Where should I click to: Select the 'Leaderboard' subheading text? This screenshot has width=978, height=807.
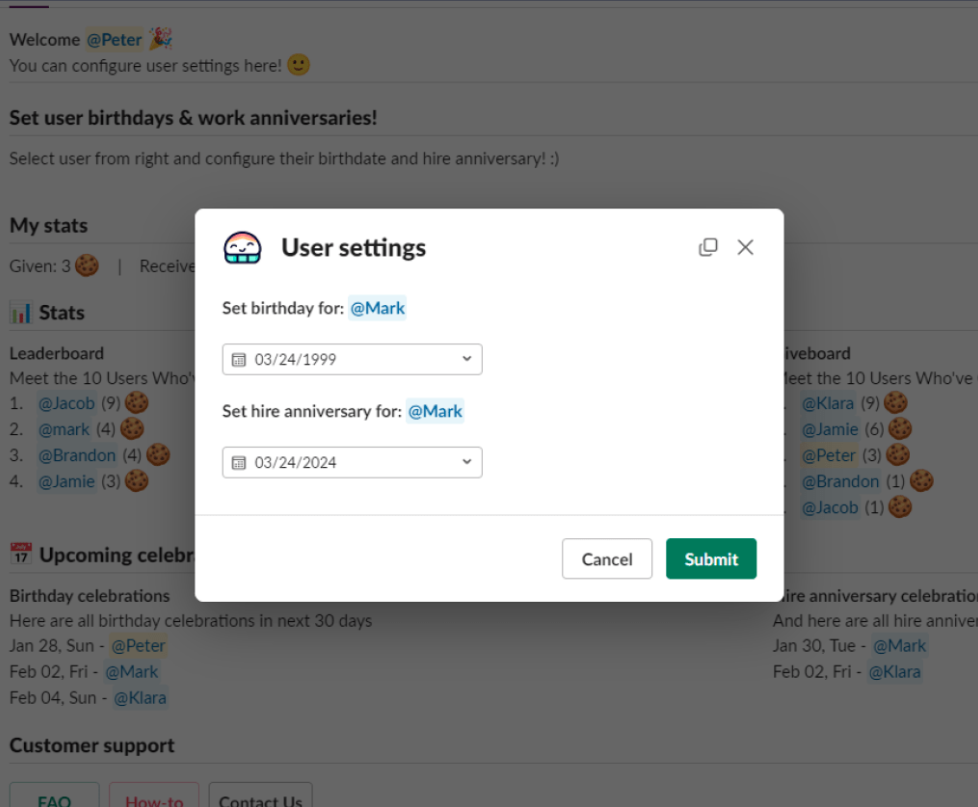57,354
